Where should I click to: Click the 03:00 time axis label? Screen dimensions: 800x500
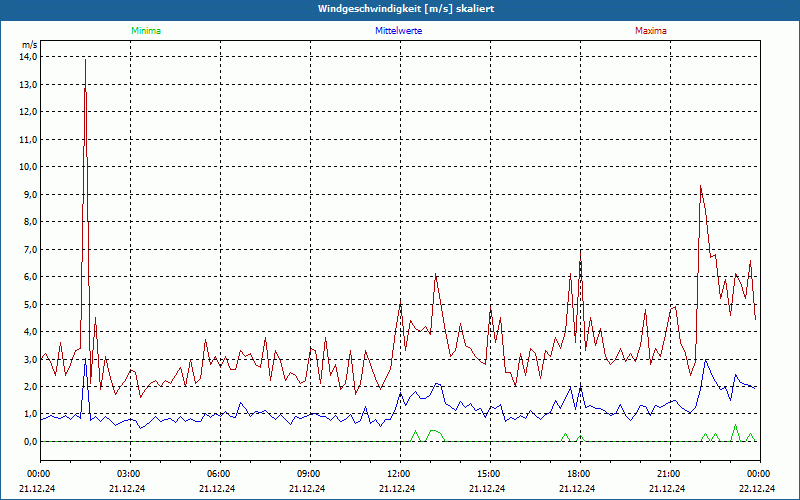[x=130, y=474]
